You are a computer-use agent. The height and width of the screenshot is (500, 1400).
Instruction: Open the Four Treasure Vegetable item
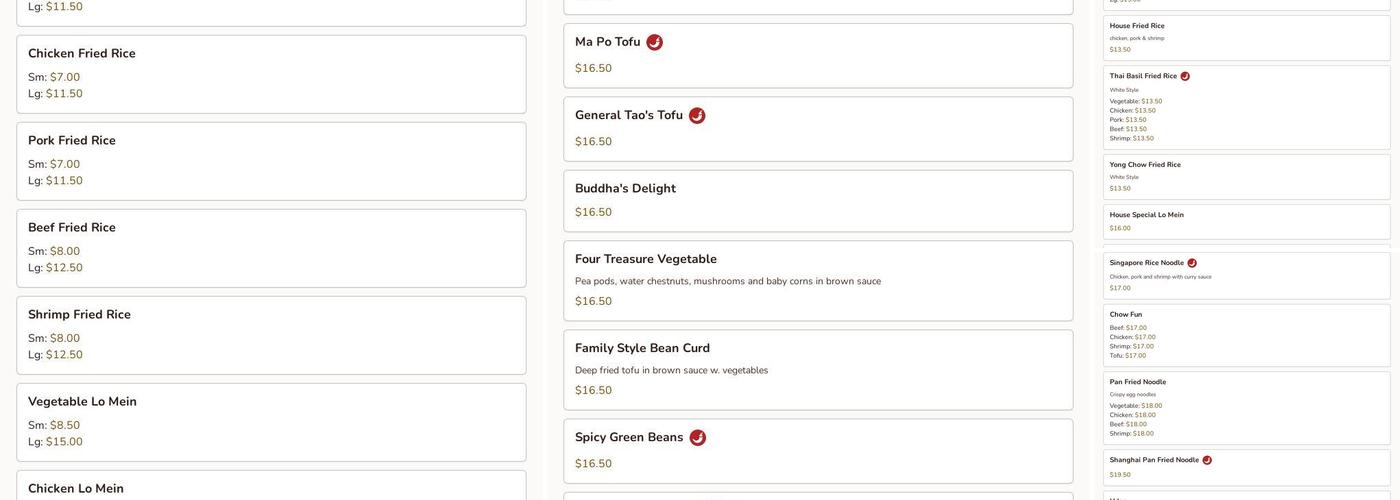tap(646, 259)
